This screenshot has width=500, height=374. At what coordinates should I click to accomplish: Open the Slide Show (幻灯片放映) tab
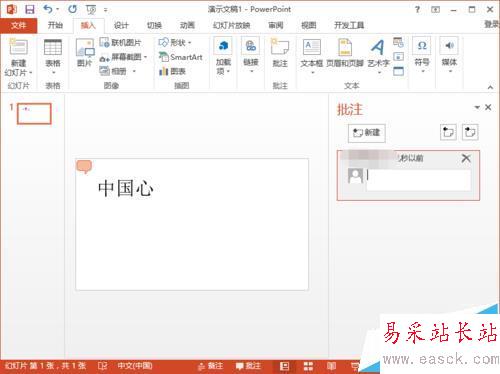click(232, 25)
